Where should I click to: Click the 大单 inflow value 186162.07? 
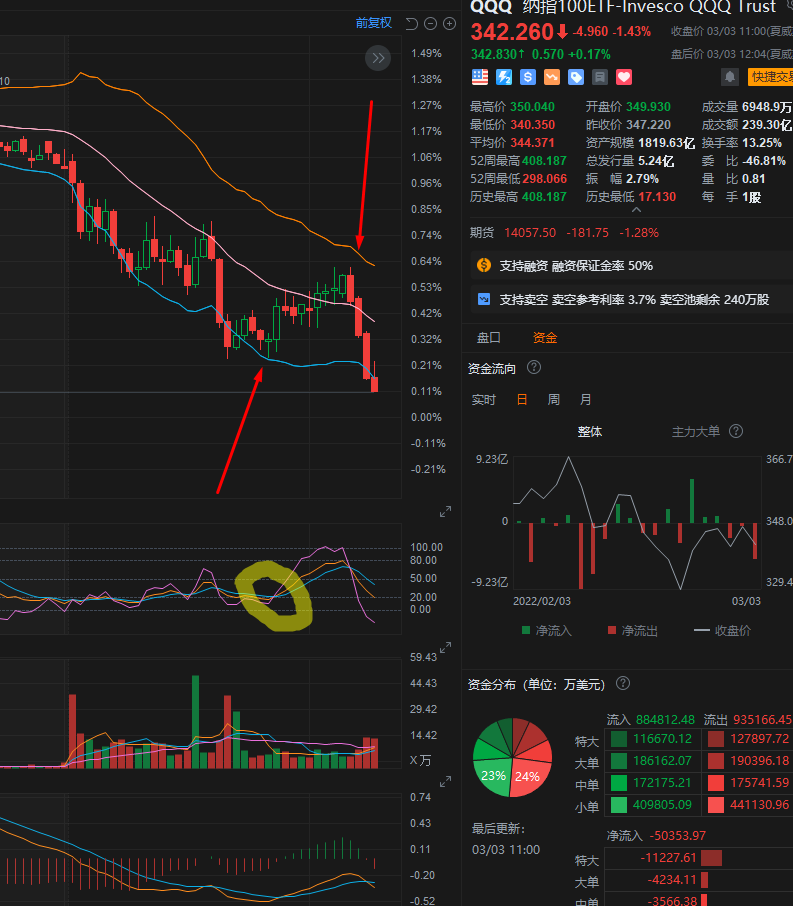662,761
